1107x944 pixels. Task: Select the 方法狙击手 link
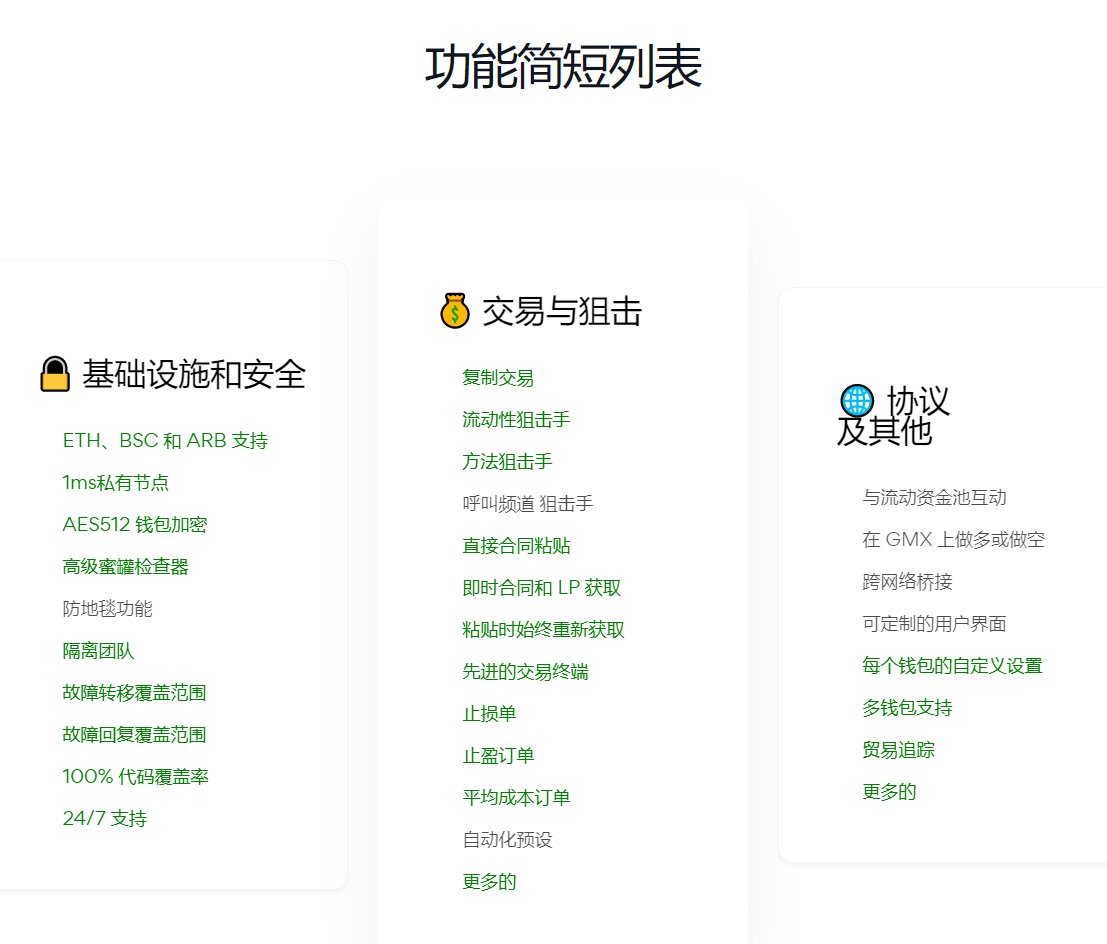tap(507, 462)
